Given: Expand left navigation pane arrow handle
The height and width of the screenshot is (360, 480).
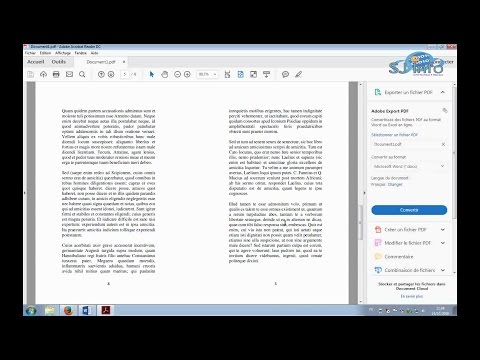Looking at the screenshot, I should coord(25,193).
